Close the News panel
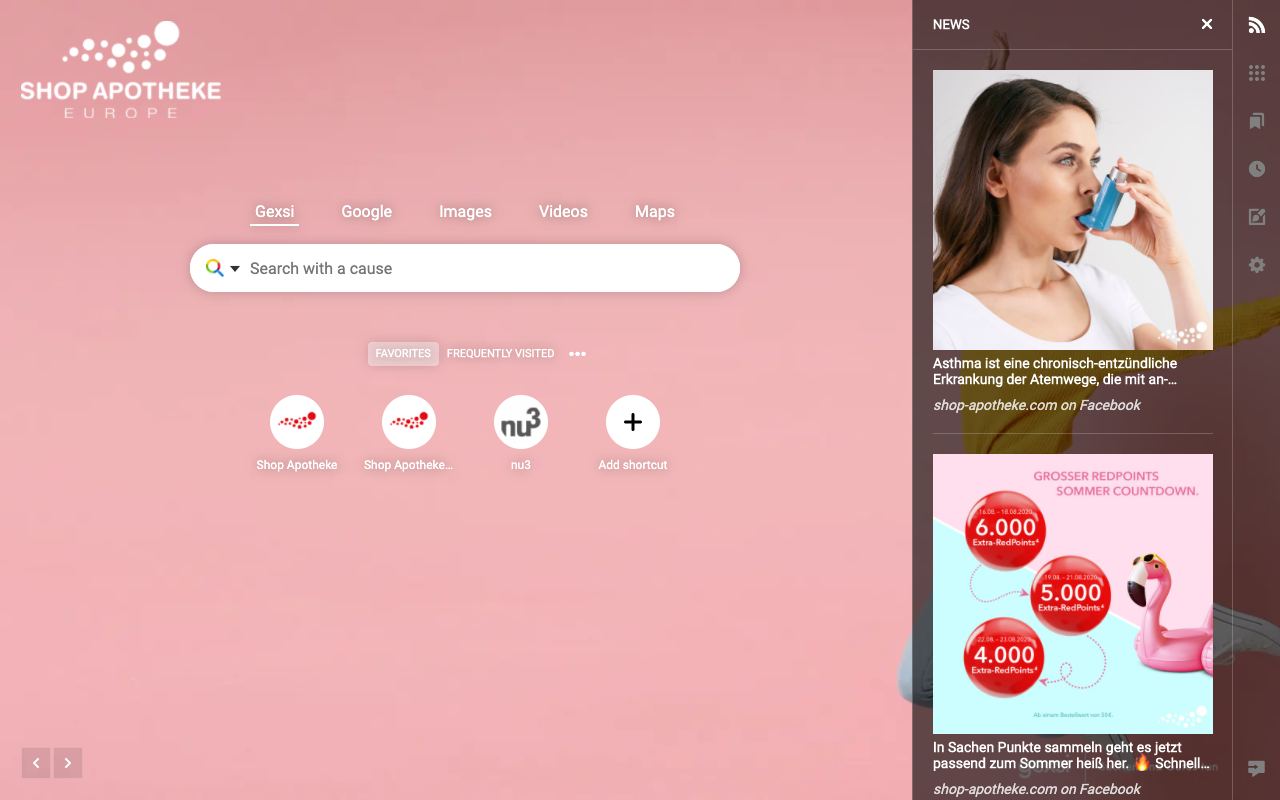Screen dimensions: 1280x800 point(1207,24)
